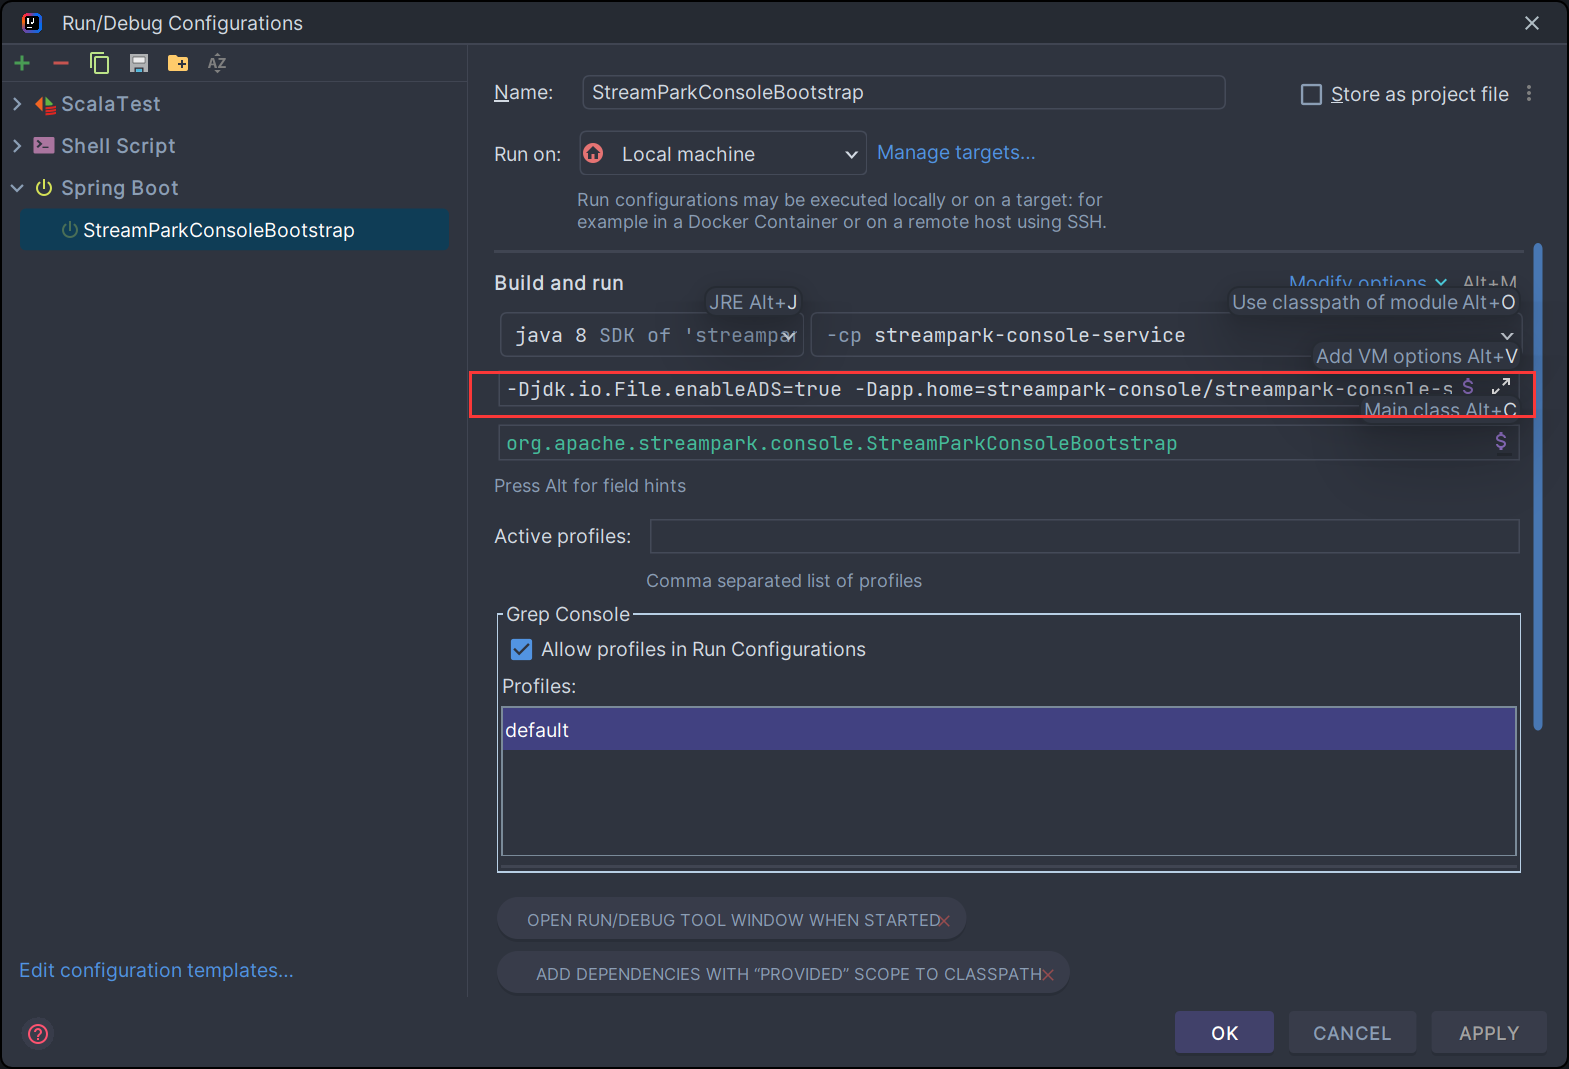Click the Save Configuration floppy icon
The height and width of the screenshot is (1069, 1569).
click(x=139, y=63)
